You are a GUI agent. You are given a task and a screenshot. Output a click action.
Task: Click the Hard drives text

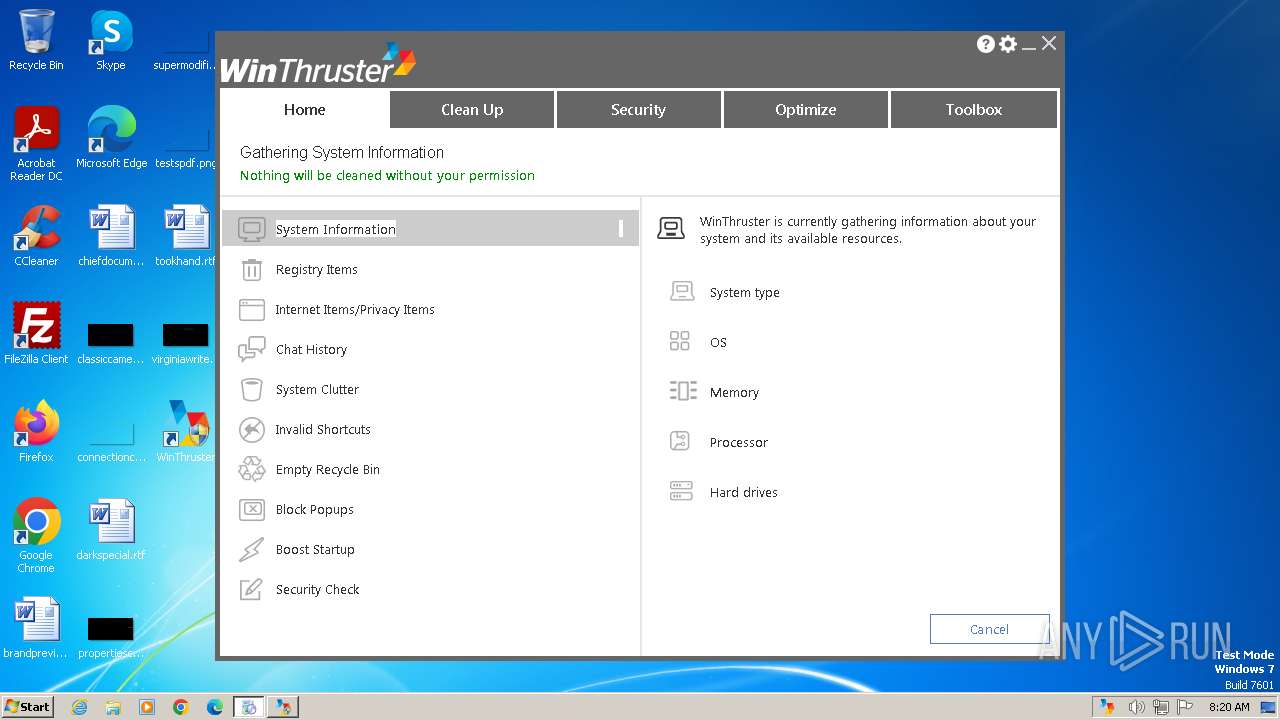743,493
